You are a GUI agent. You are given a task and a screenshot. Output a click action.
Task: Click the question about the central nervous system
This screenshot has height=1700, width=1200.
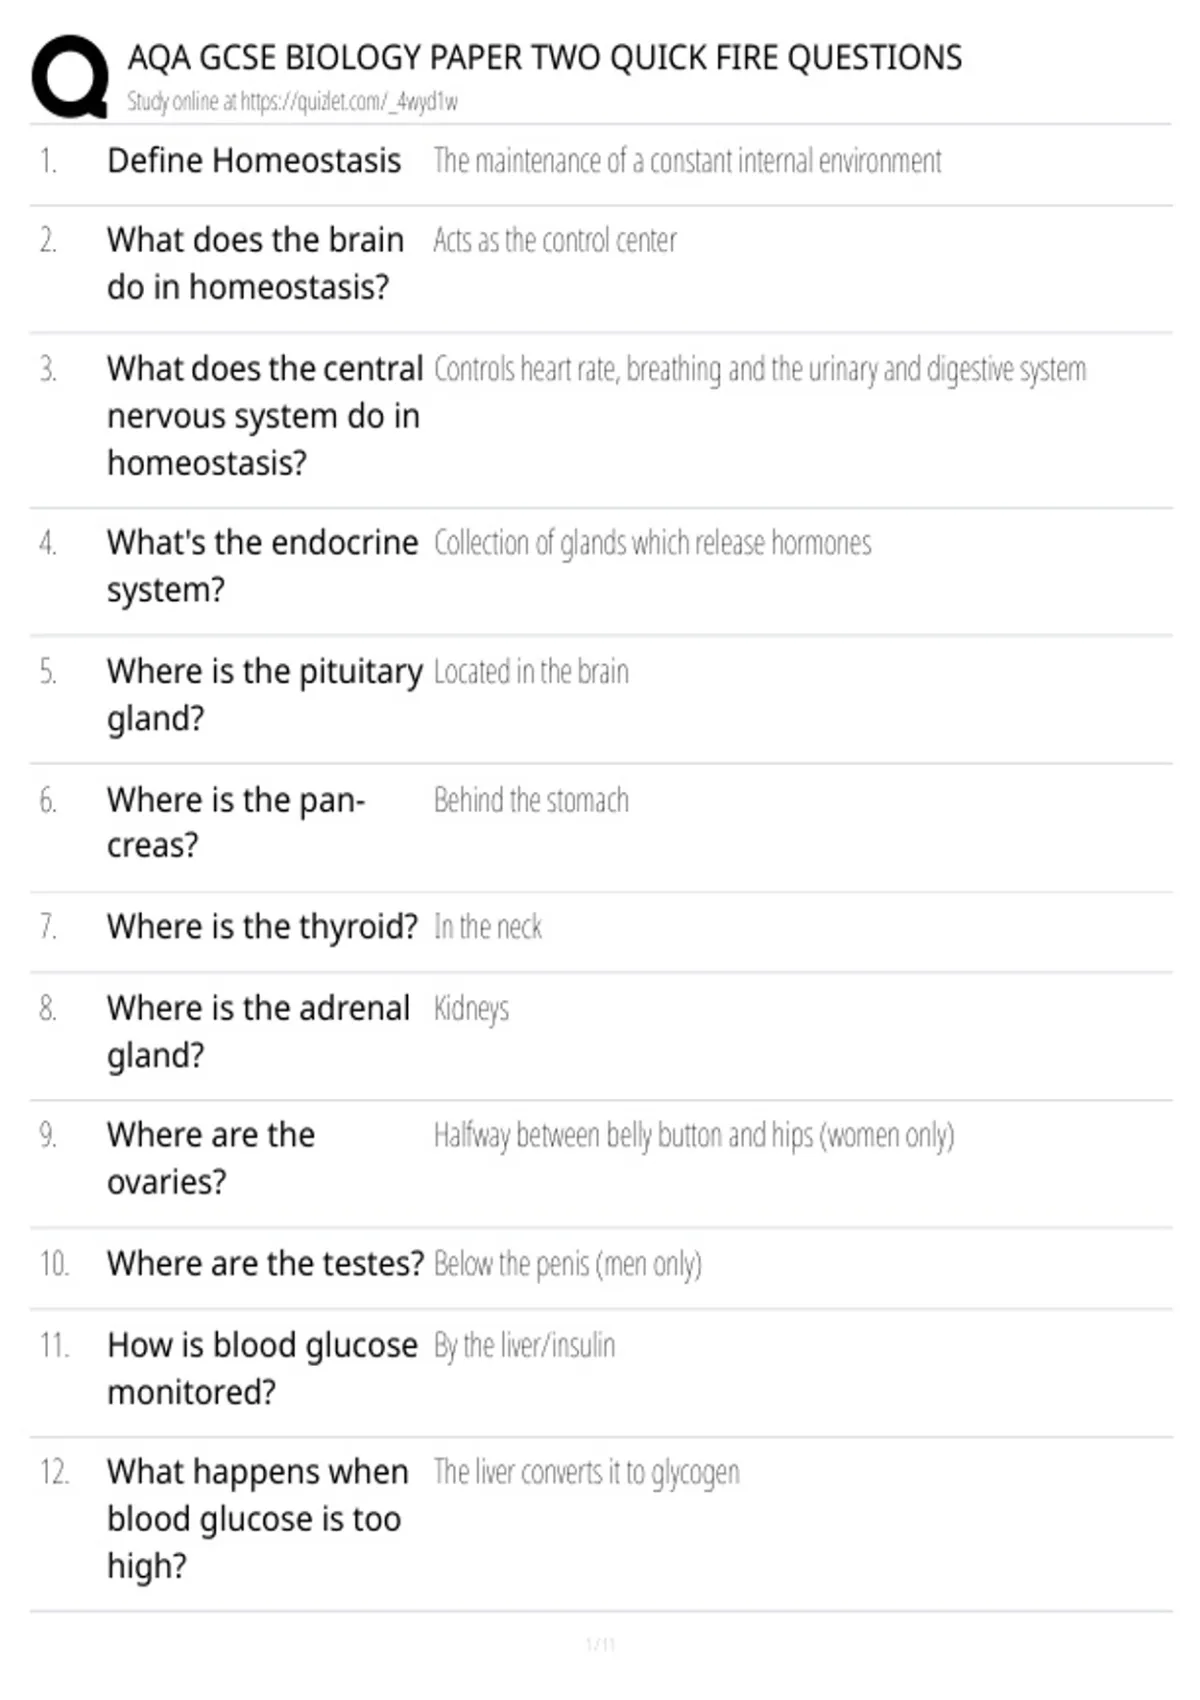[x=265, y=416]
